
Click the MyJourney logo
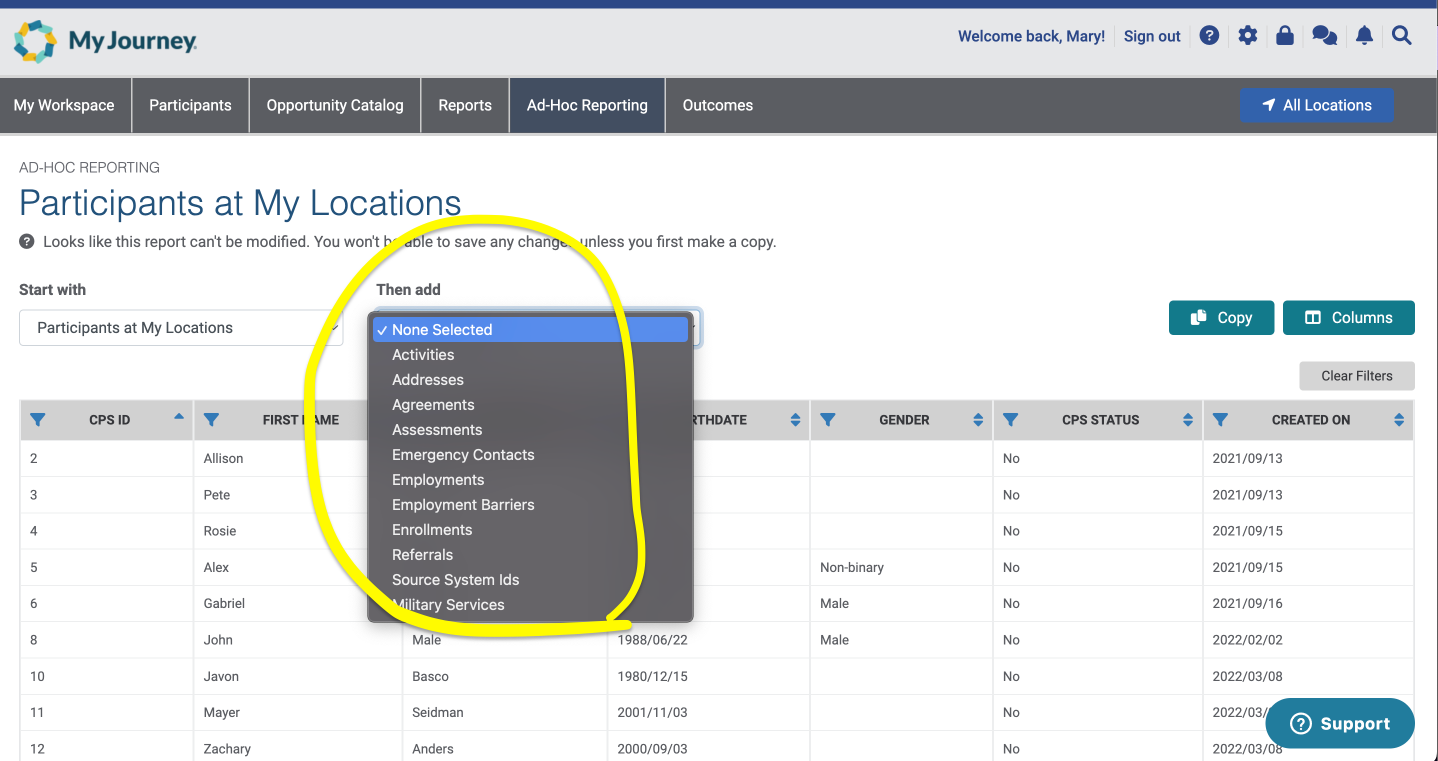pyautogui.click(x=105, y=41)
